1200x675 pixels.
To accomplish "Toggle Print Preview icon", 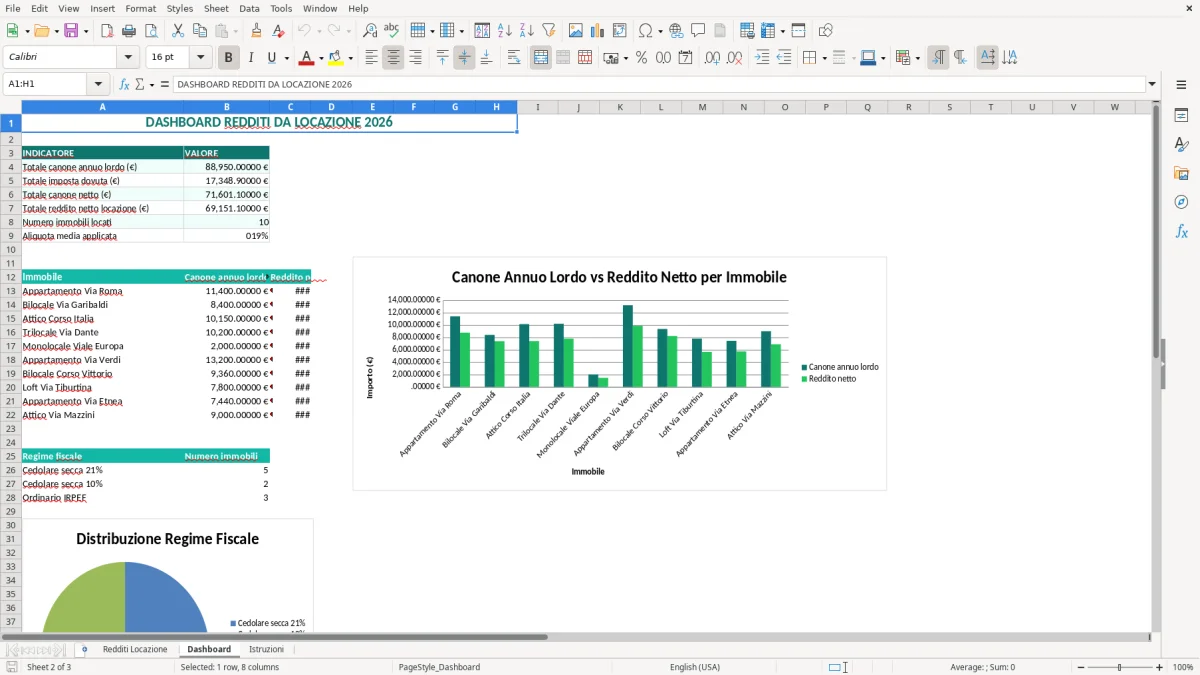I will coord(149,31).
